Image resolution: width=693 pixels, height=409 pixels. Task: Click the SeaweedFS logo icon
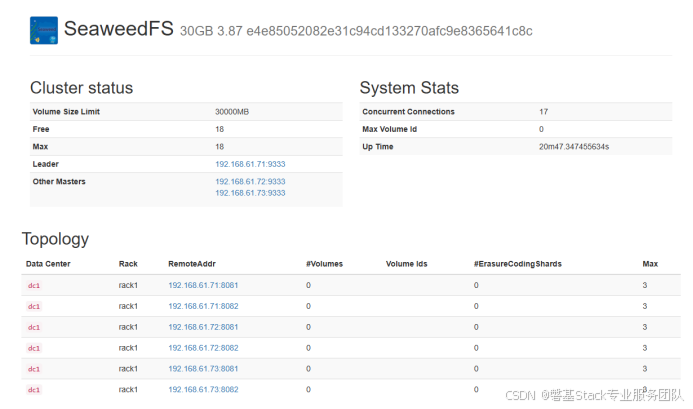(x=44, y=31)
